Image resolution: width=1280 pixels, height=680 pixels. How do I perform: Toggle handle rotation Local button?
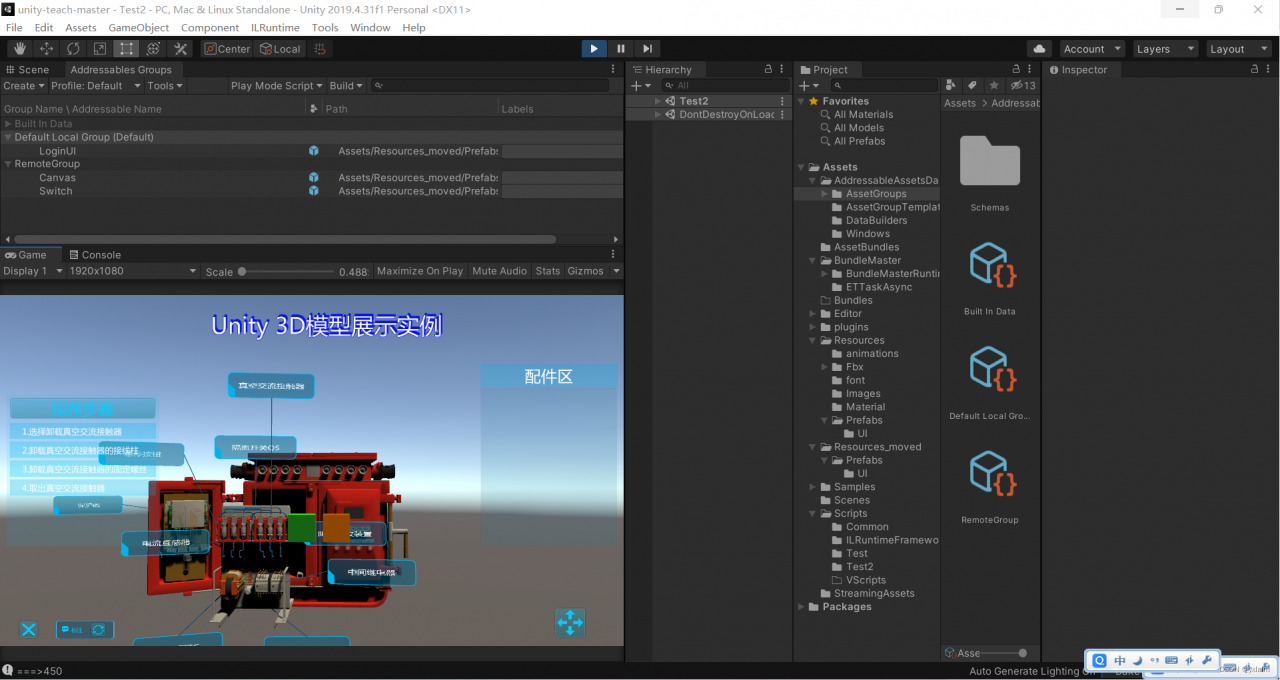(x=280, y=49)
